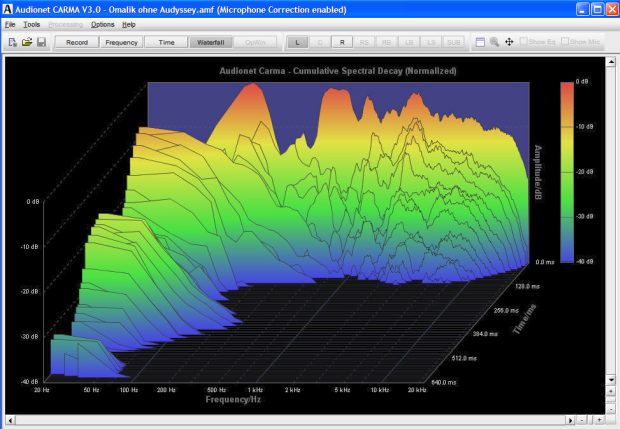Click the 128.0 ms time axis label
This screenshot has width=620, height=429.
click(x=527, y=286)
